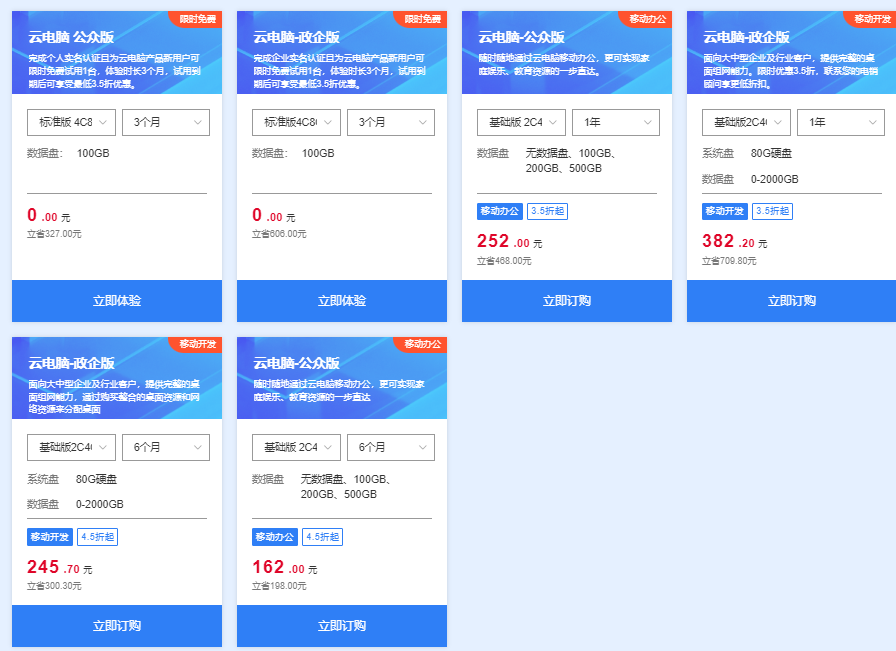The height and width of the screenshot is (651, 896).
Task: Expand the 基础版 2C4 dropdown in the 162.00元 card
Action: pos(296,448)
